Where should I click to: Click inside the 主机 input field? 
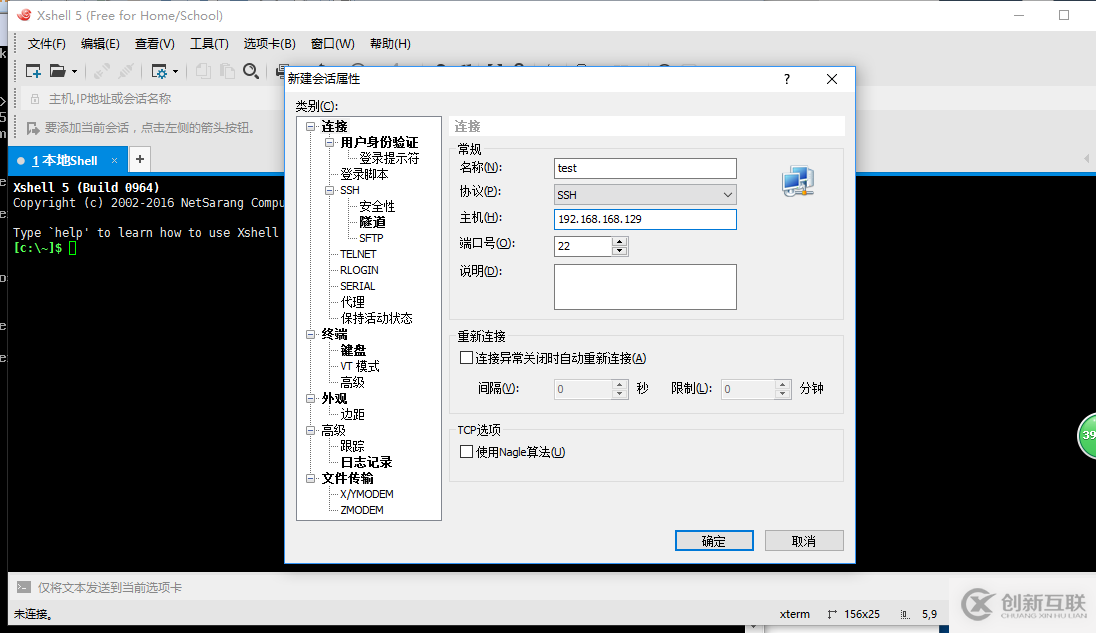(x=645, y=219)
